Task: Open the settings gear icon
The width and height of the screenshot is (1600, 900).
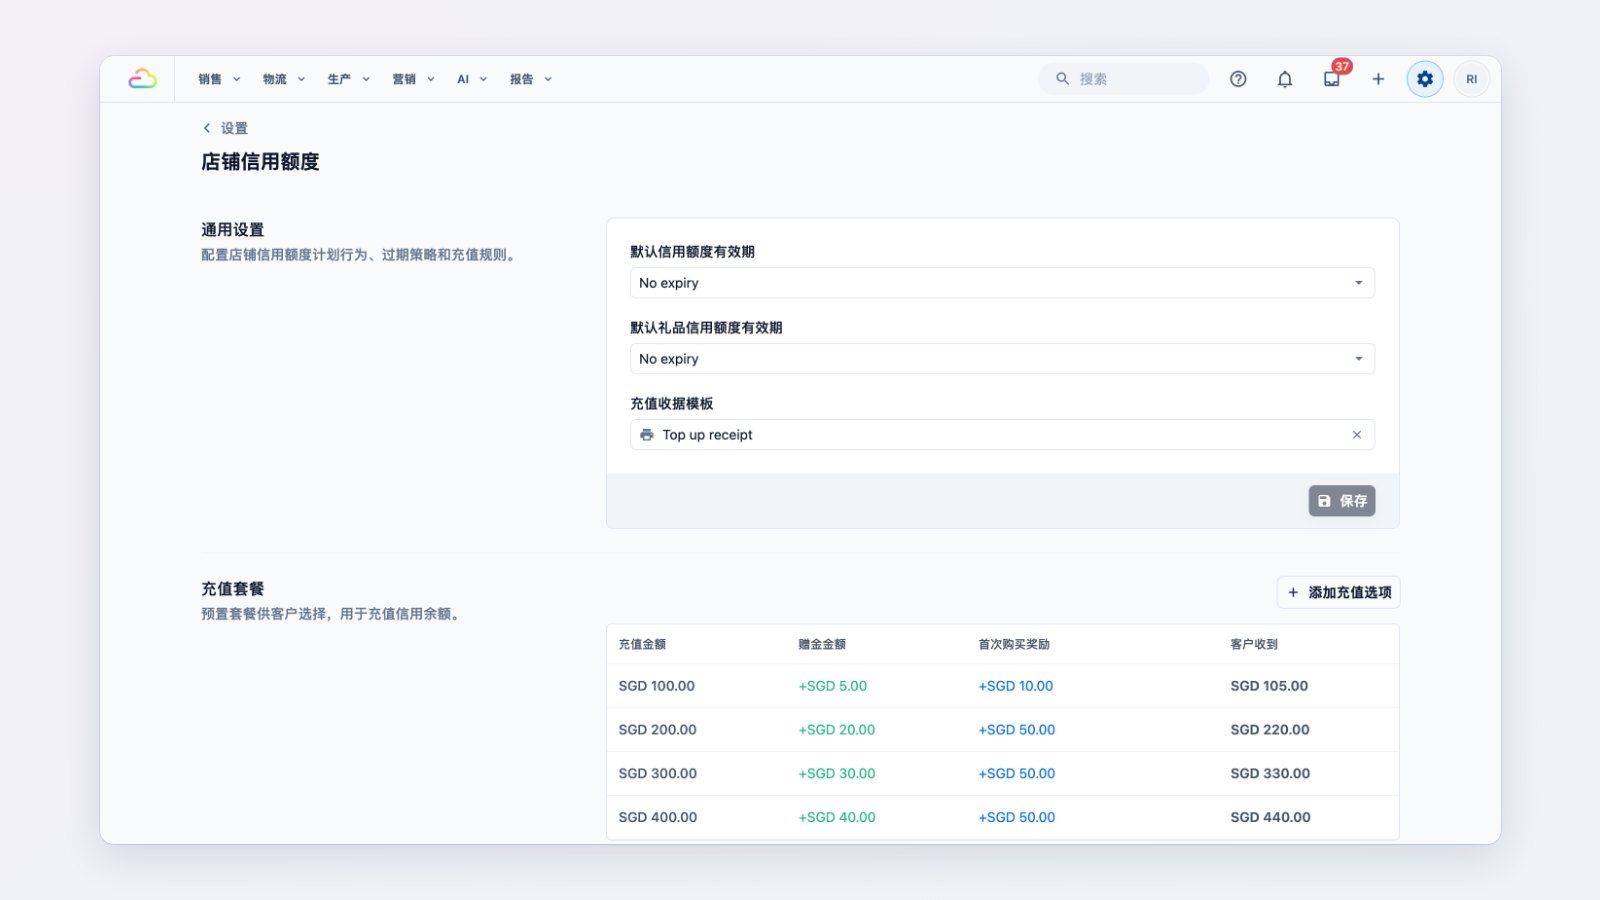Action: click(x=1425, y=79)
